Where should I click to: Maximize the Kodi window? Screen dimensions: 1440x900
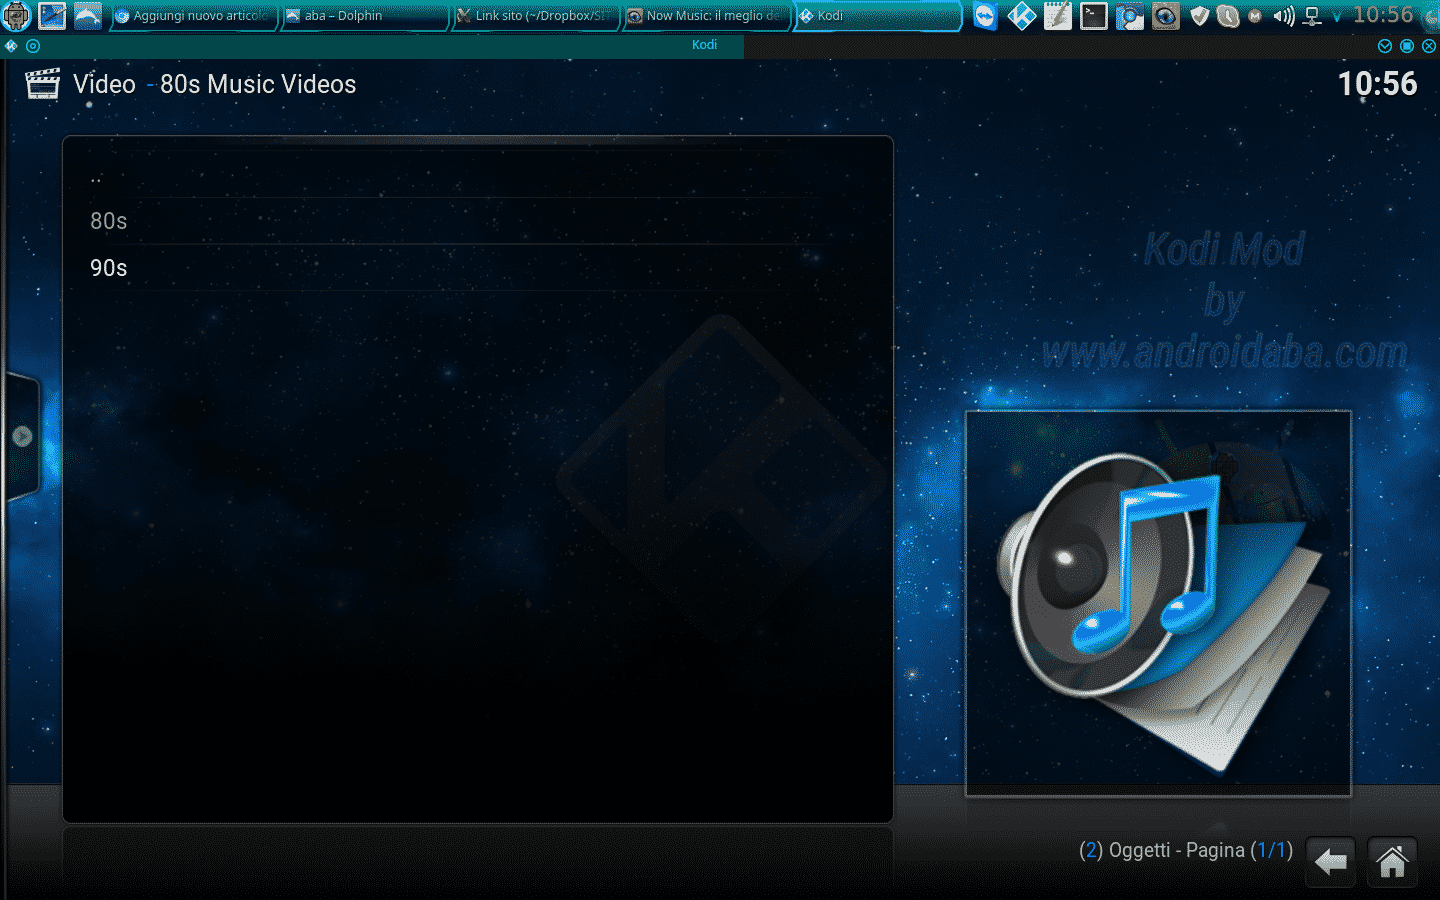point(1407,46)
